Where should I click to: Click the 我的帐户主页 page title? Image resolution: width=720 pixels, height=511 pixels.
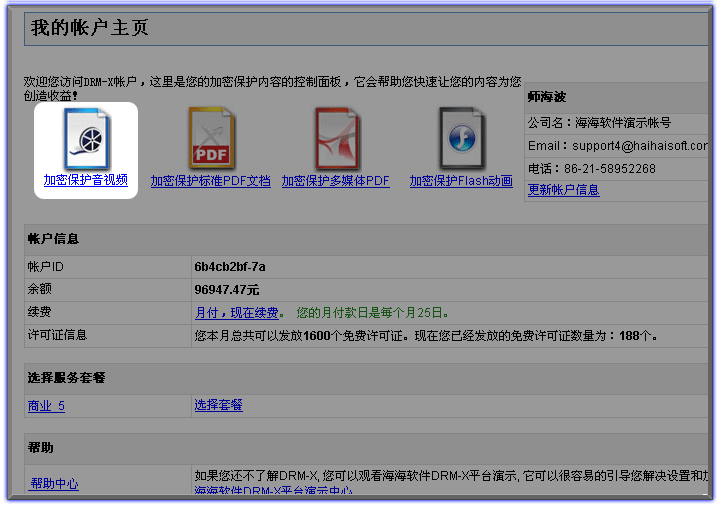[90, 28]
